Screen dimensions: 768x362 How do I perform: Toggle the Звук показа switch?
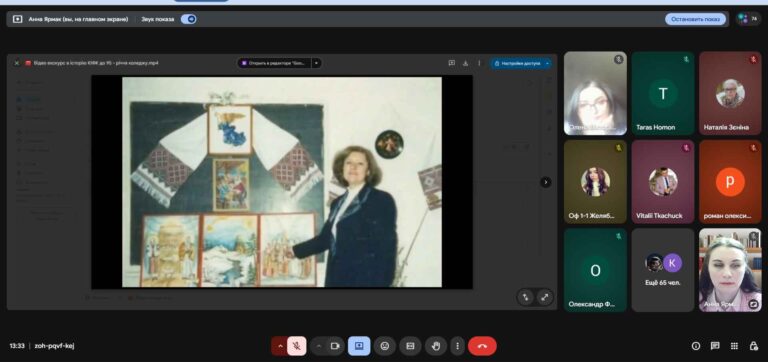(189, 19)
